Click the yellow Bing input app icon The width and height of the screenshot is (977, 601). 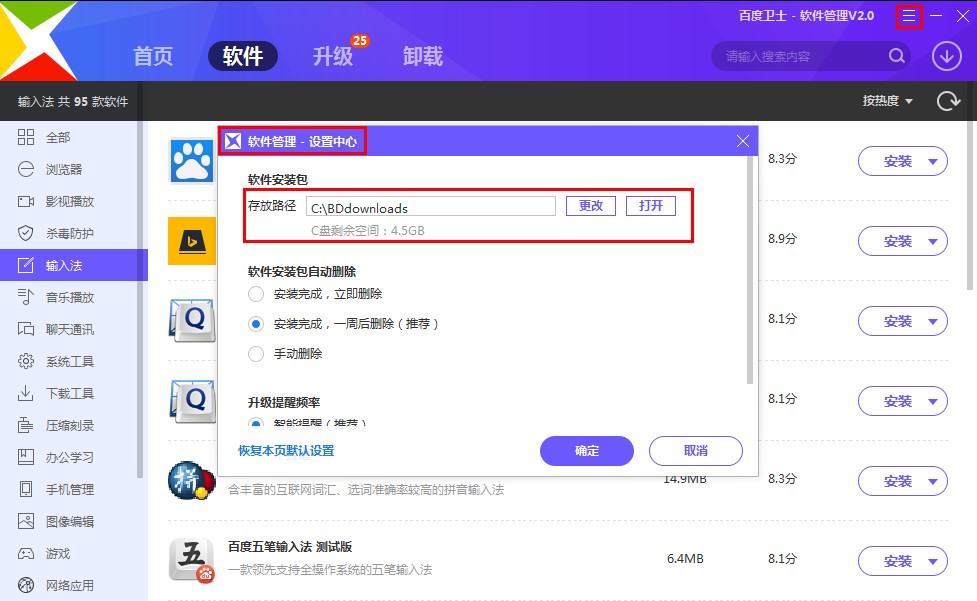(192, 241)
